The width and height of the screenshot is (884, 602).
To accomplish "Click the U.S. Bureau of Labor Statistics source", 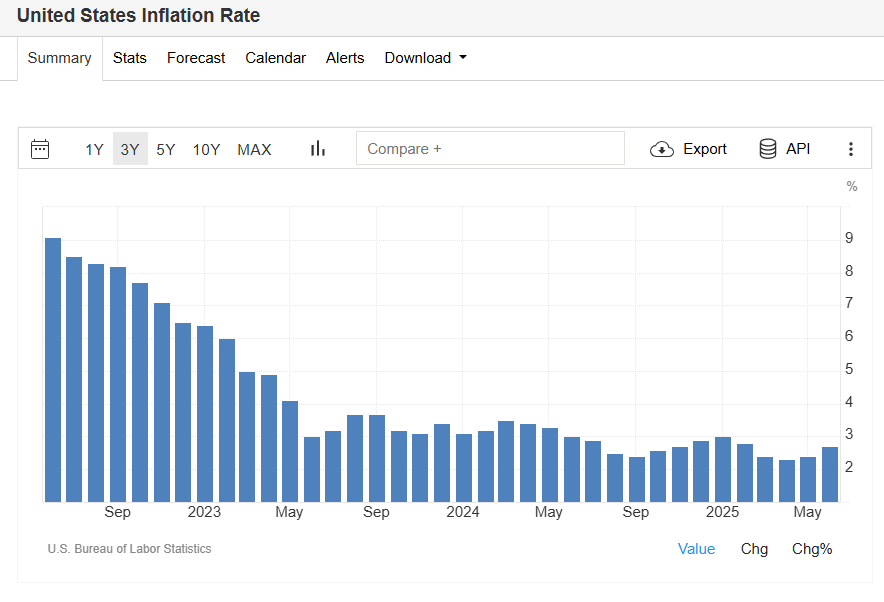I will (129, 548).
